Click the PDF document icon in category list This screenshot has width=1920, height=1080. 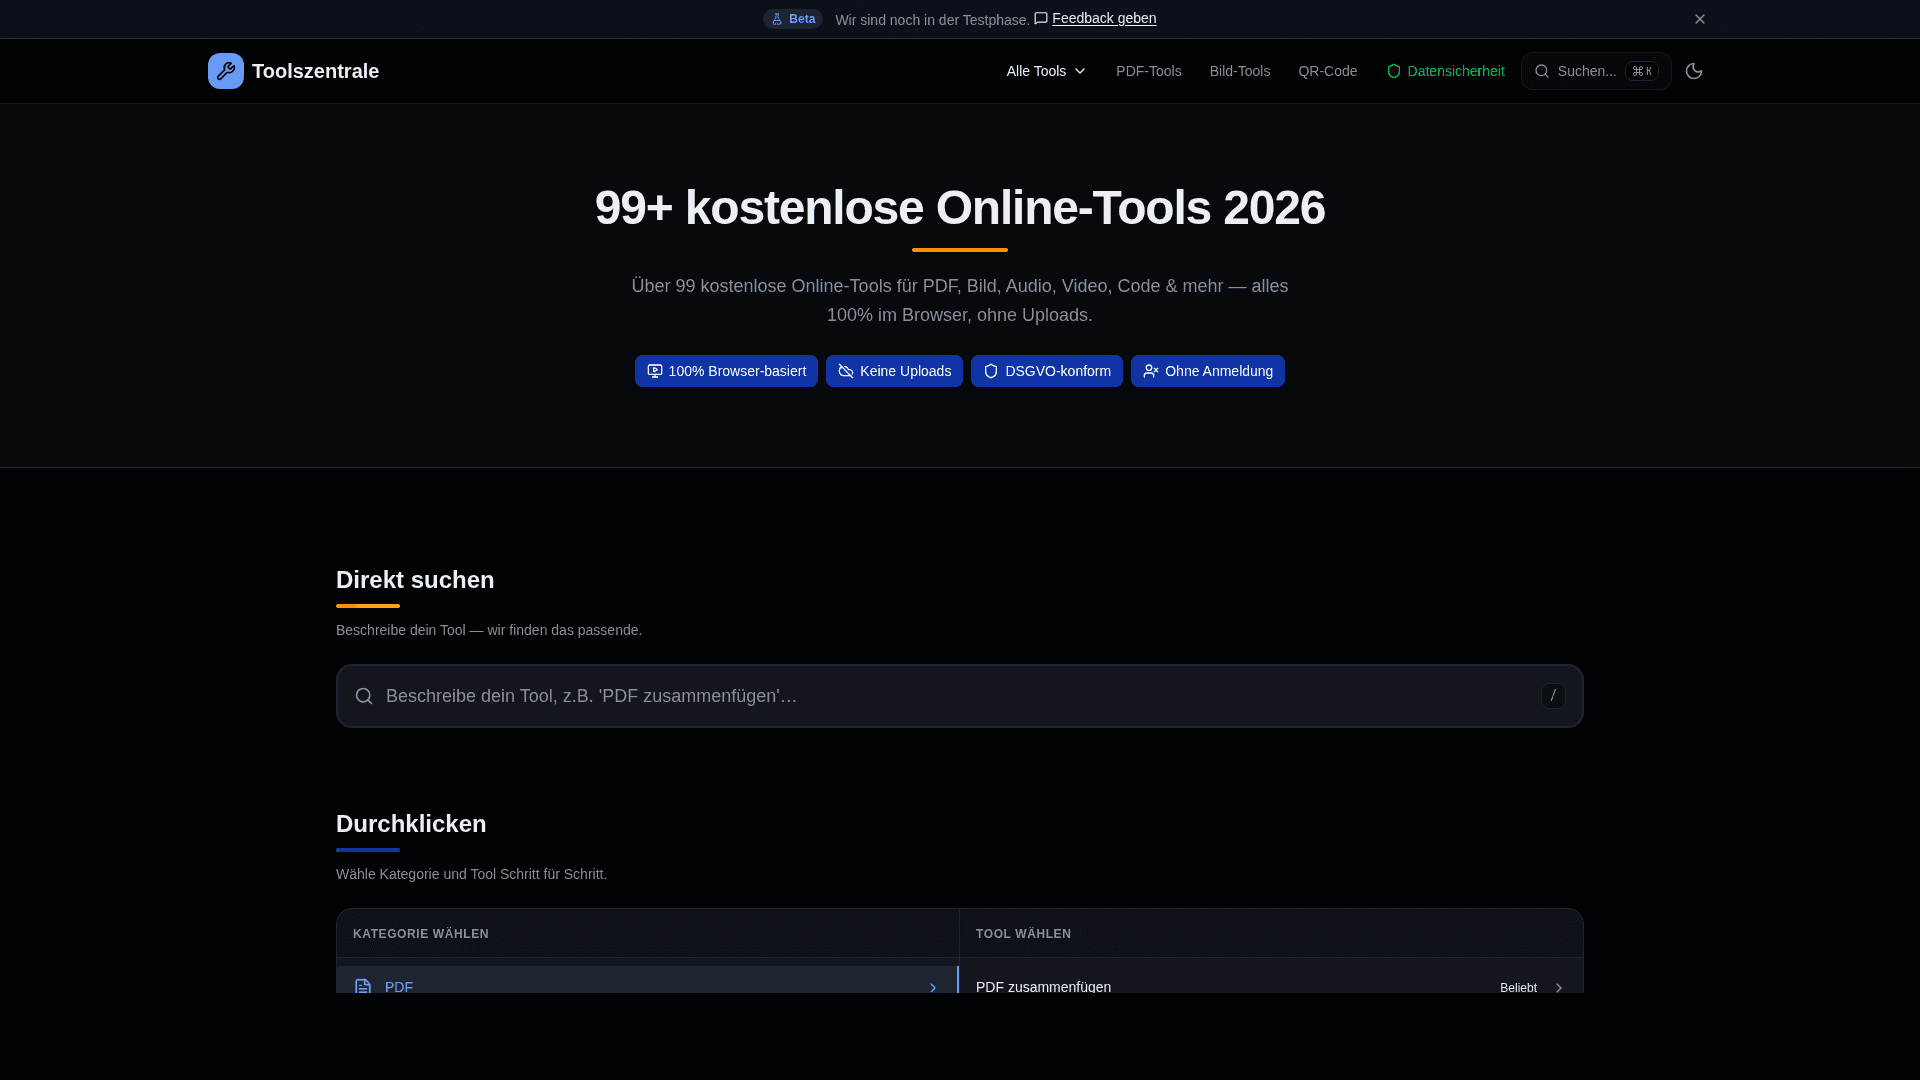click(x=363, y=986)
